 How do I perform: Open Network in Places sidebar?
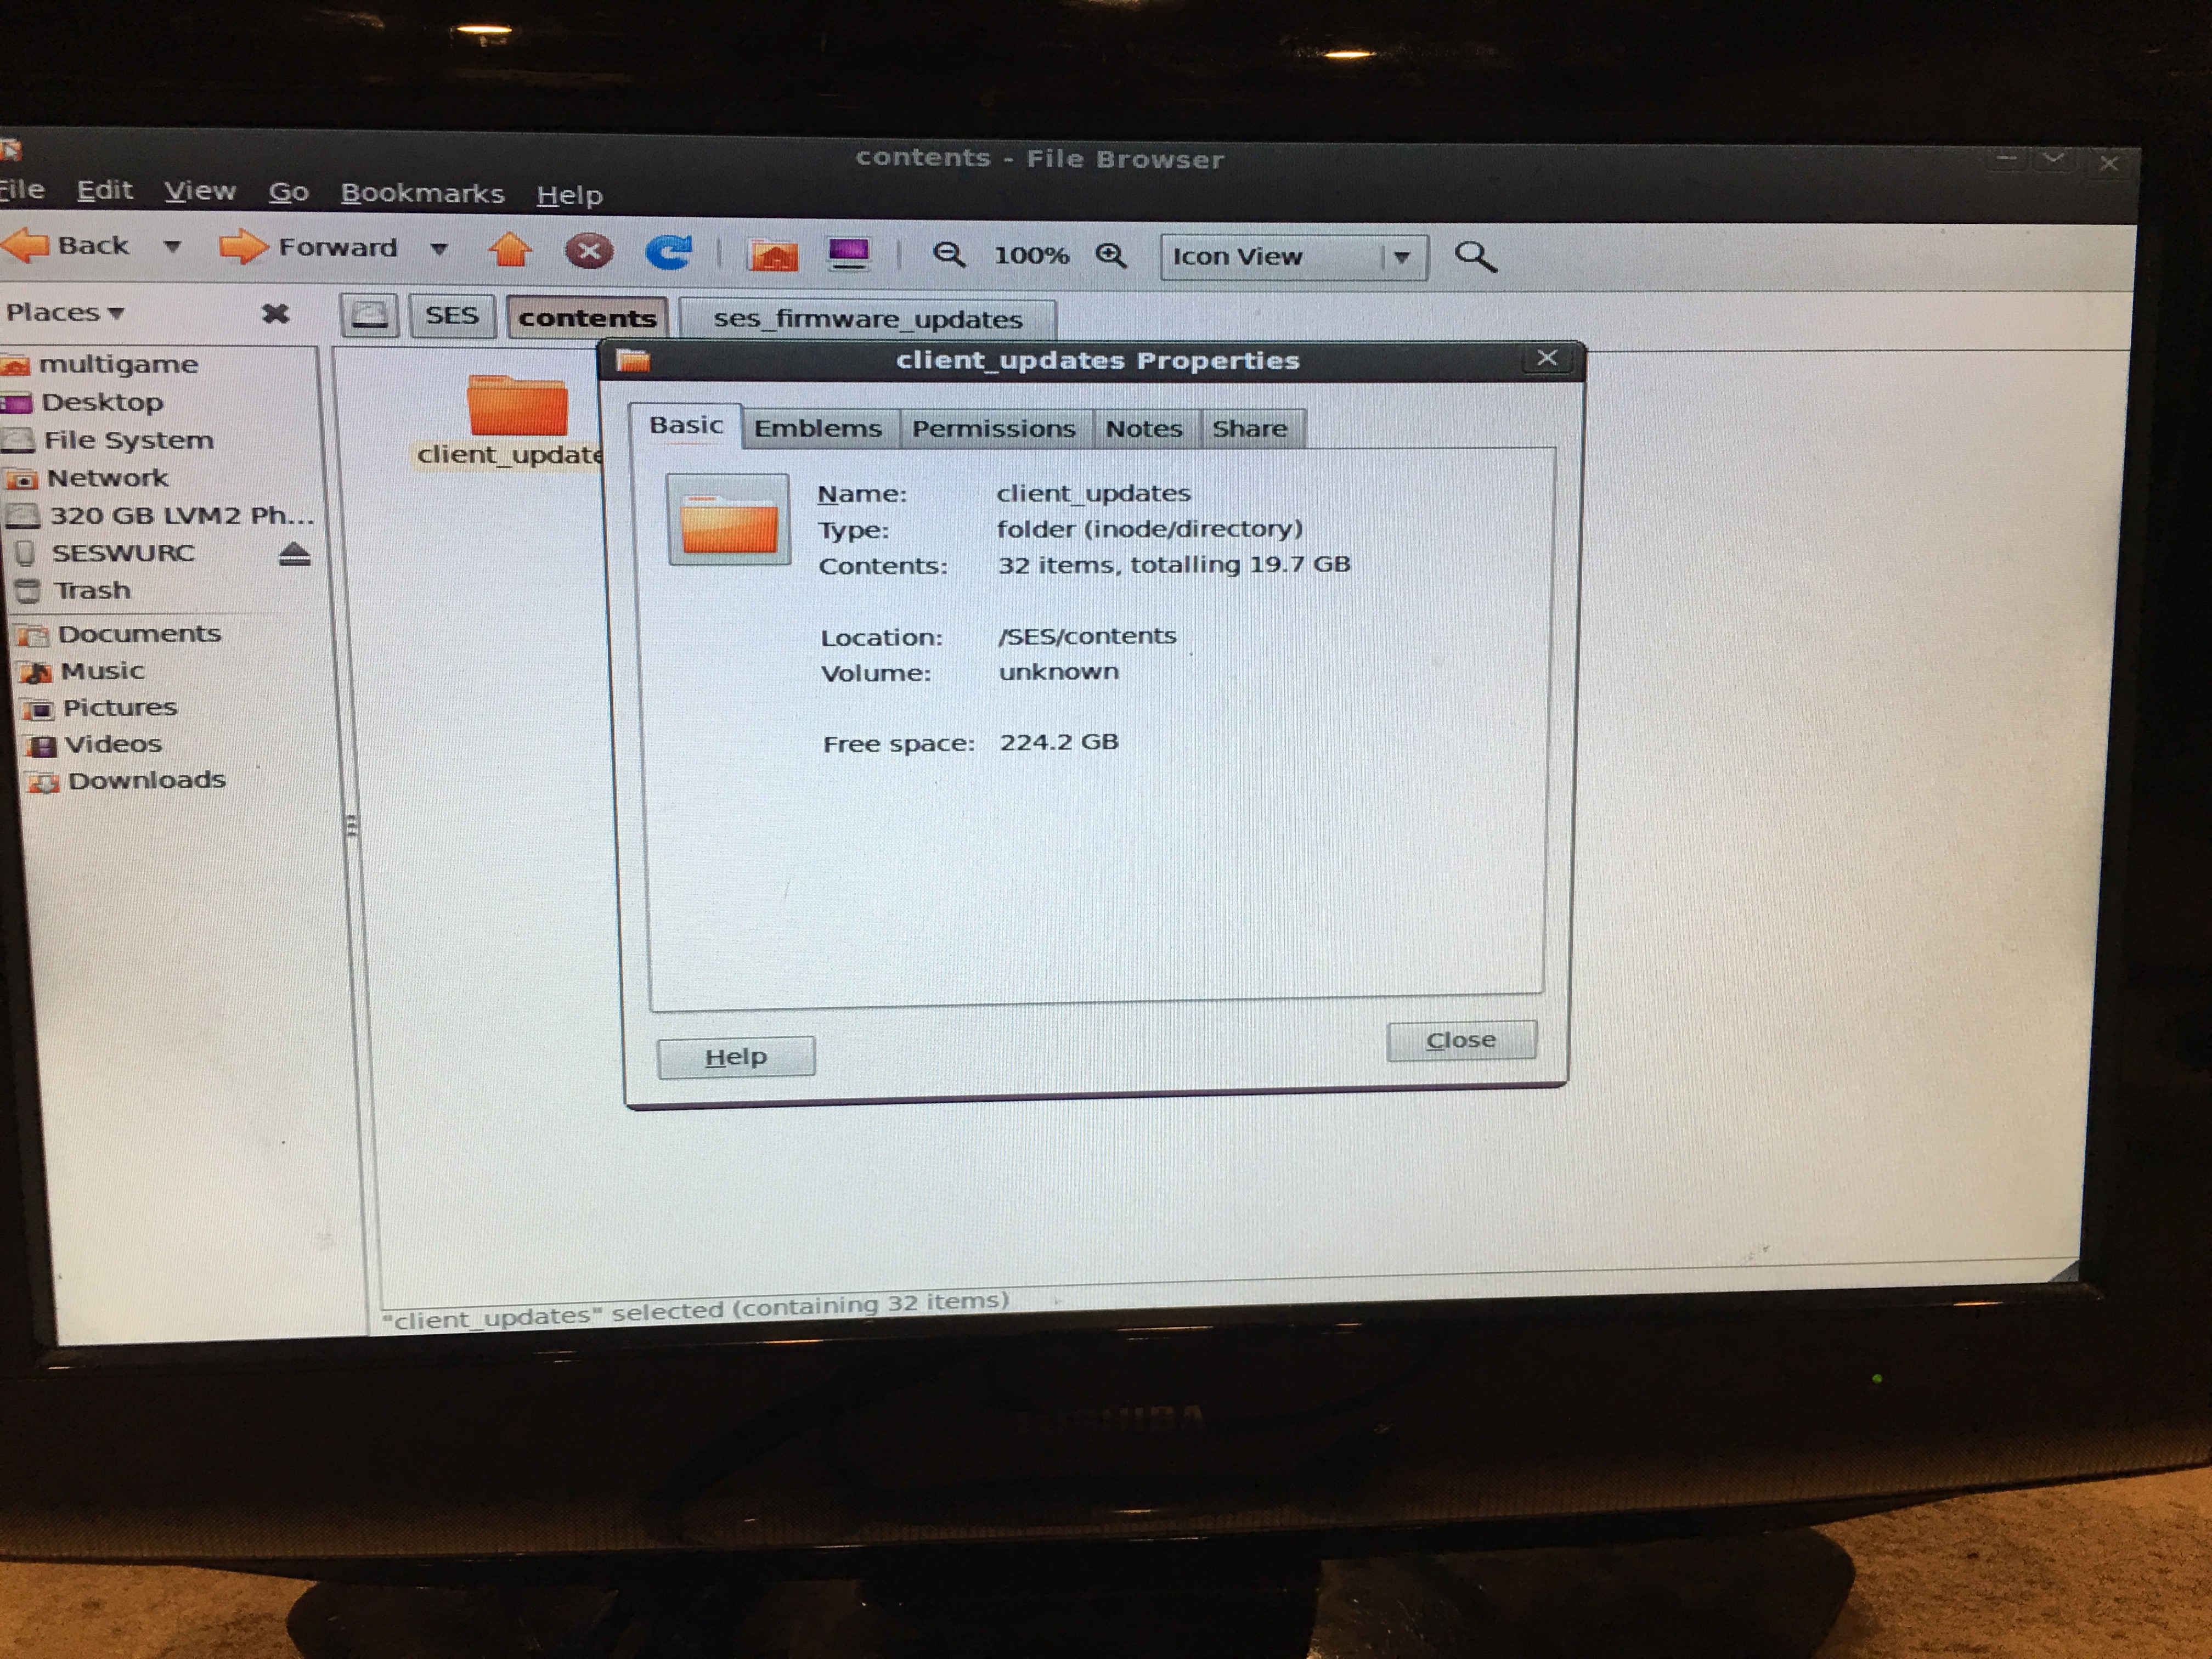[87, 478]
